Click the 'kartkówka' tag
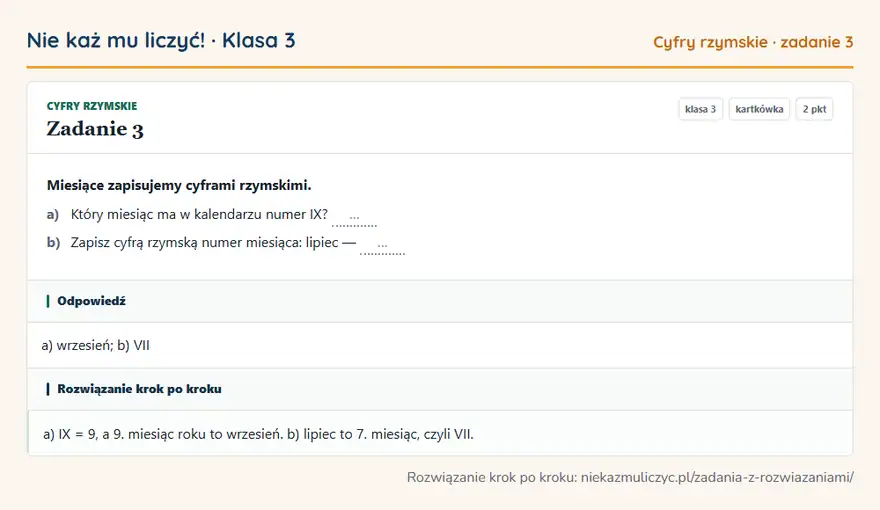 click(x=759, y=109)
